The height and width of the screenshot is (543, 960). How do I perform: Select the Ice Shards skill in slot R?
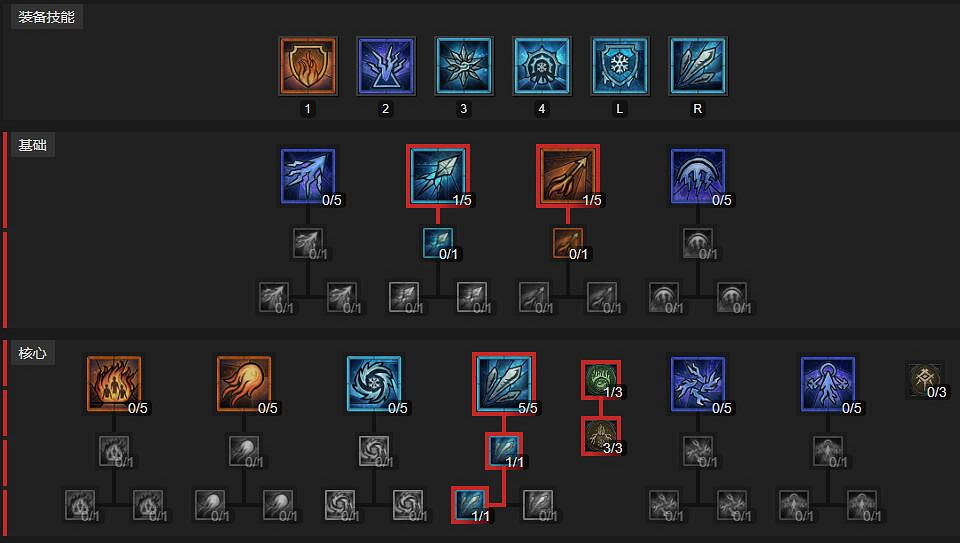(x=698, y=66)
